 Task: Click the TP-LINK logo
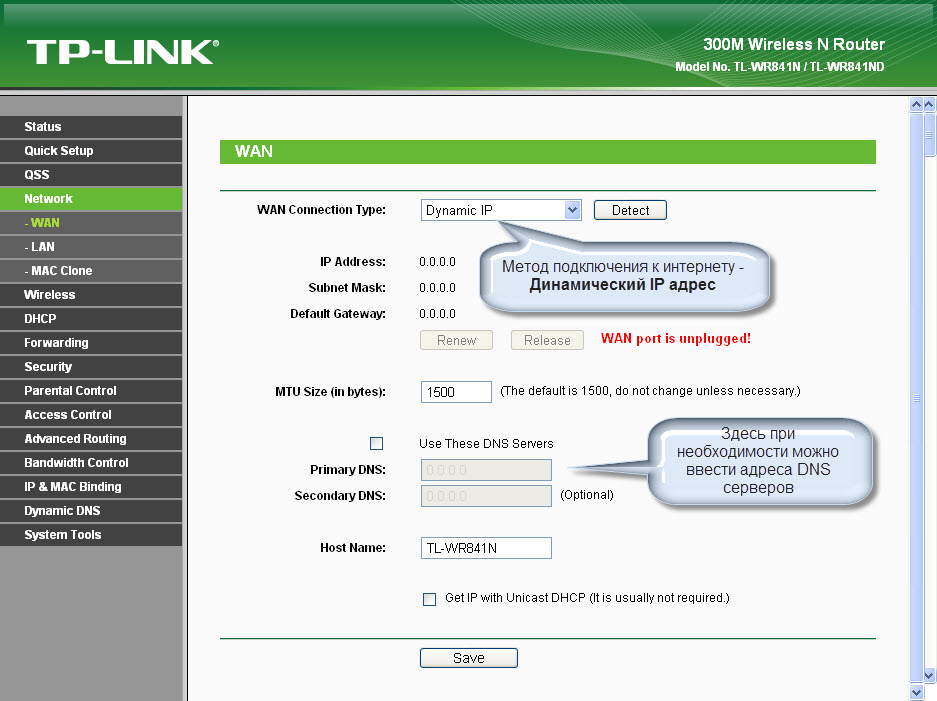click(x=122, y=51)
